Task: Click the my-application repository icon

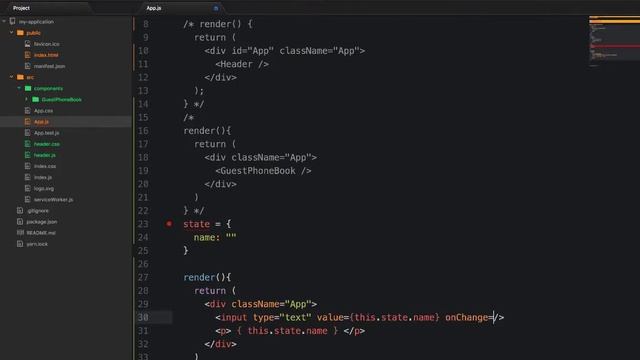Action: (13, 21)
